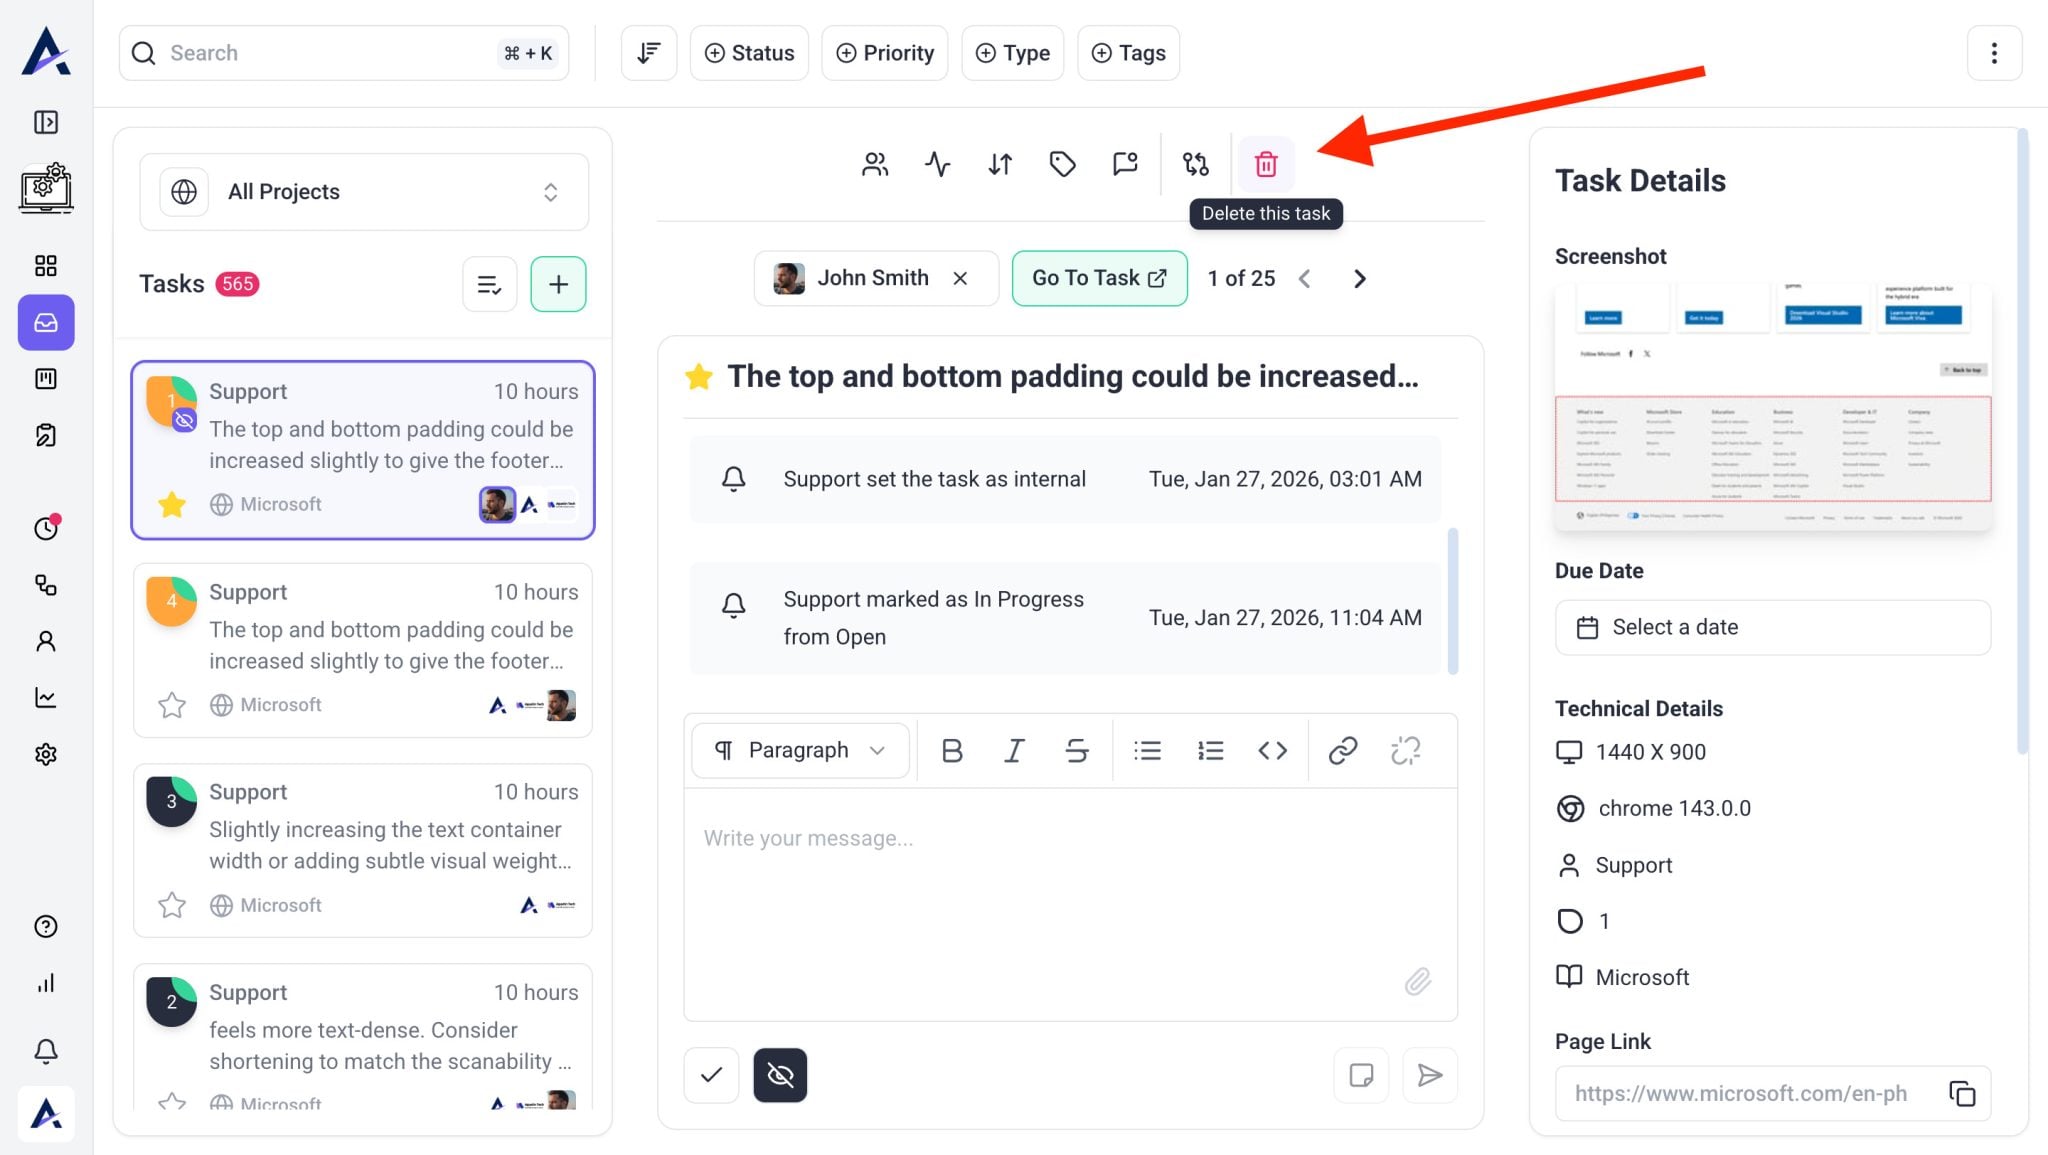Star the second Support task
Screen dimensions: 2048x1155
coord(172,705)
